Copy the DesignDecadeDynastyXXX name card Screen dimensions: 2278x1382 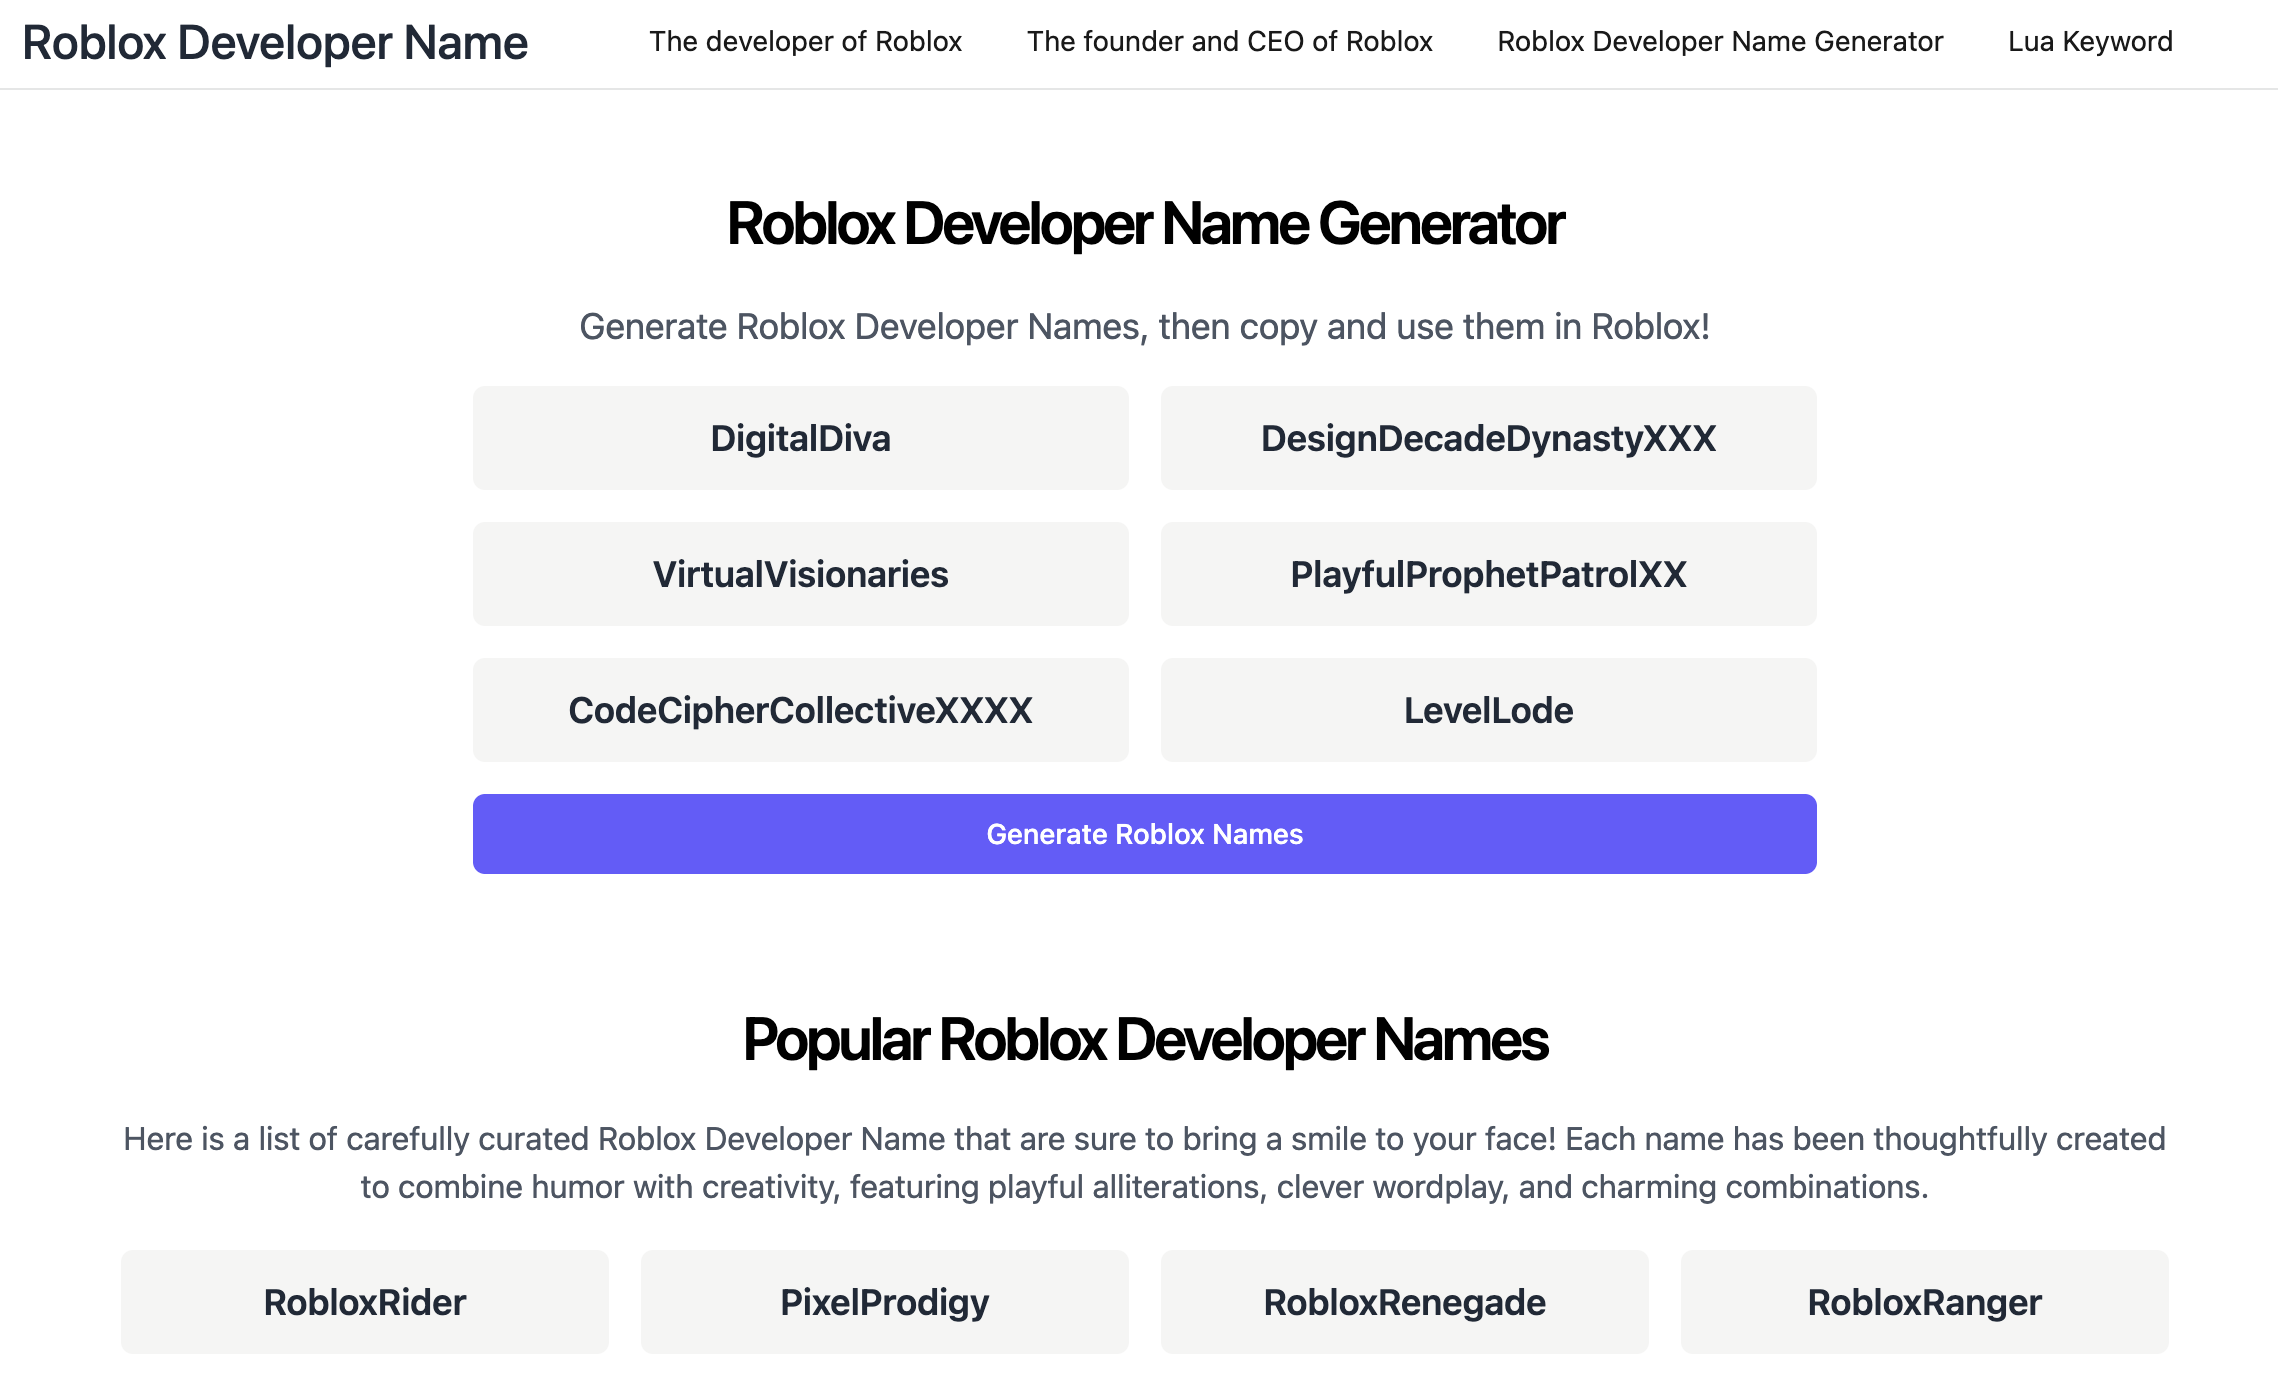pyautogui.click(x=1488, y=438)
